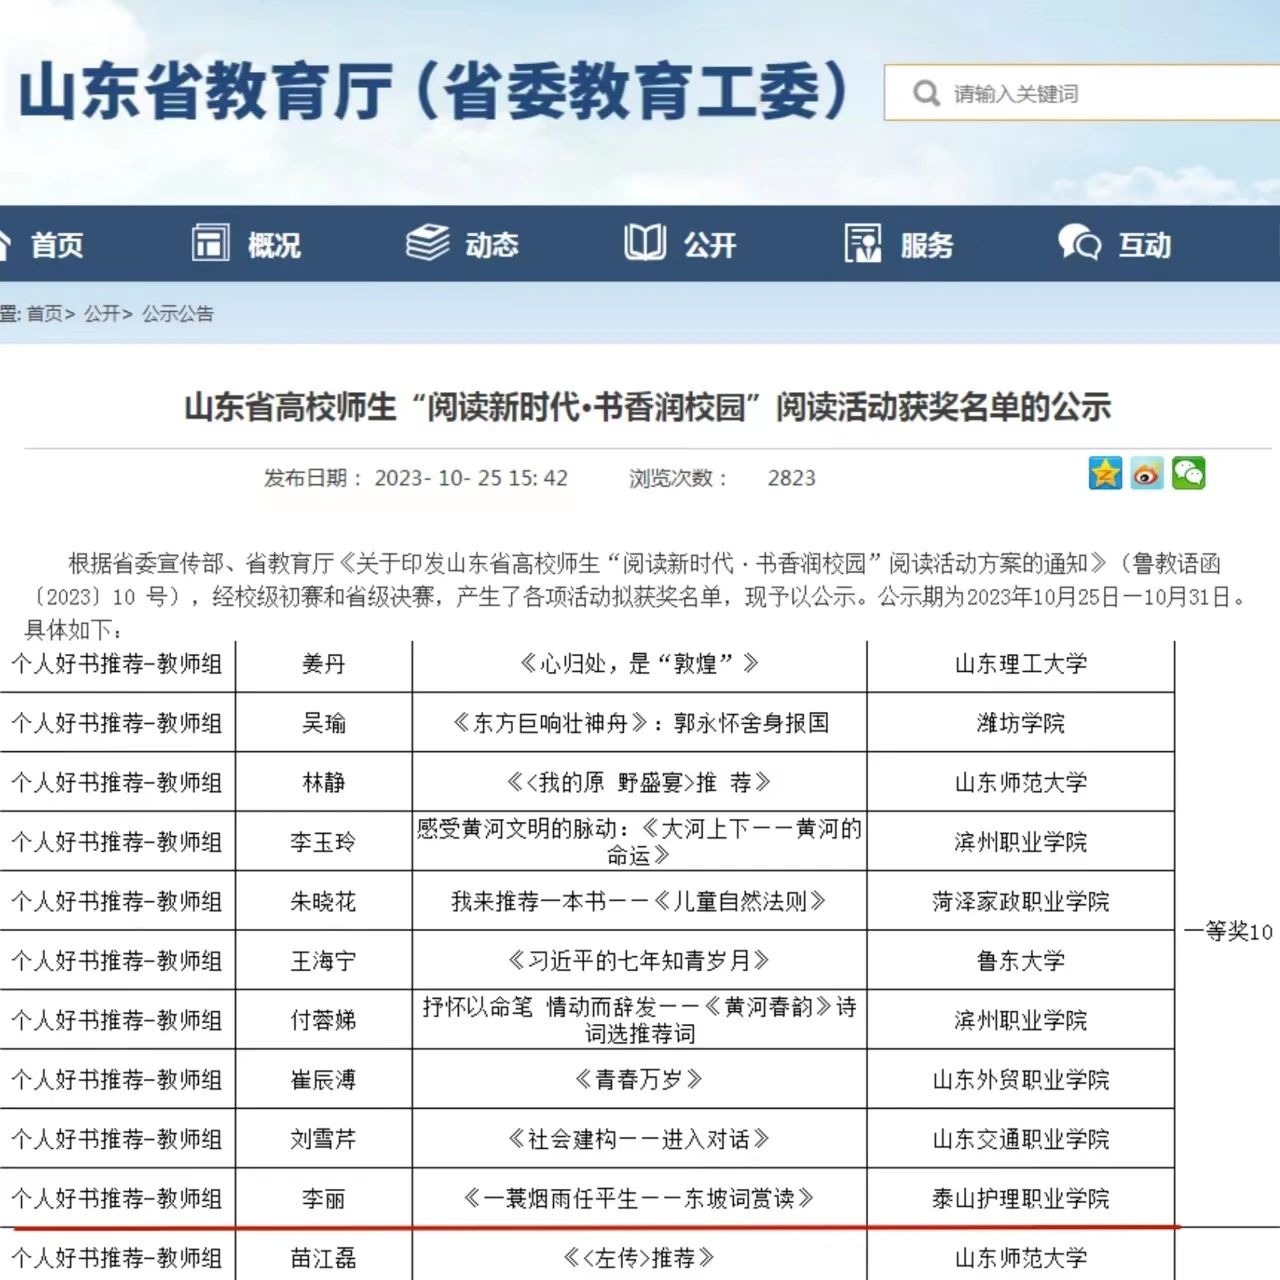
Task: Click the chat-bubbles icon beside 互动
Action: (x=1078, y=242)
